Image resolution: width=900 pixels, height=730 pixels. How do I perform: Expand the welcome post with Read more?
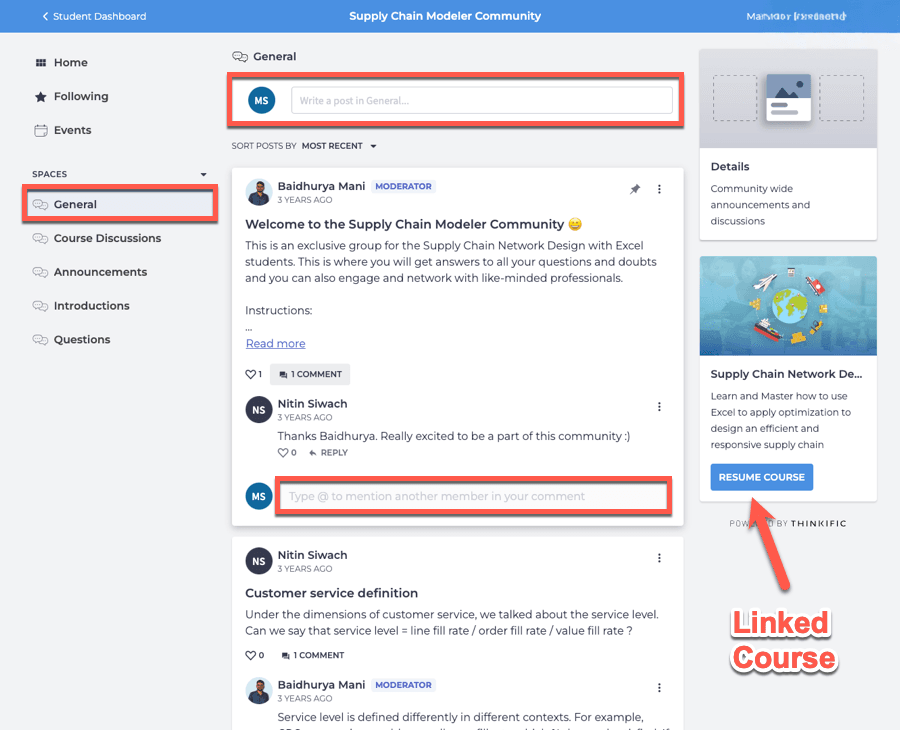pyautogui.click(x=275, y=344)
